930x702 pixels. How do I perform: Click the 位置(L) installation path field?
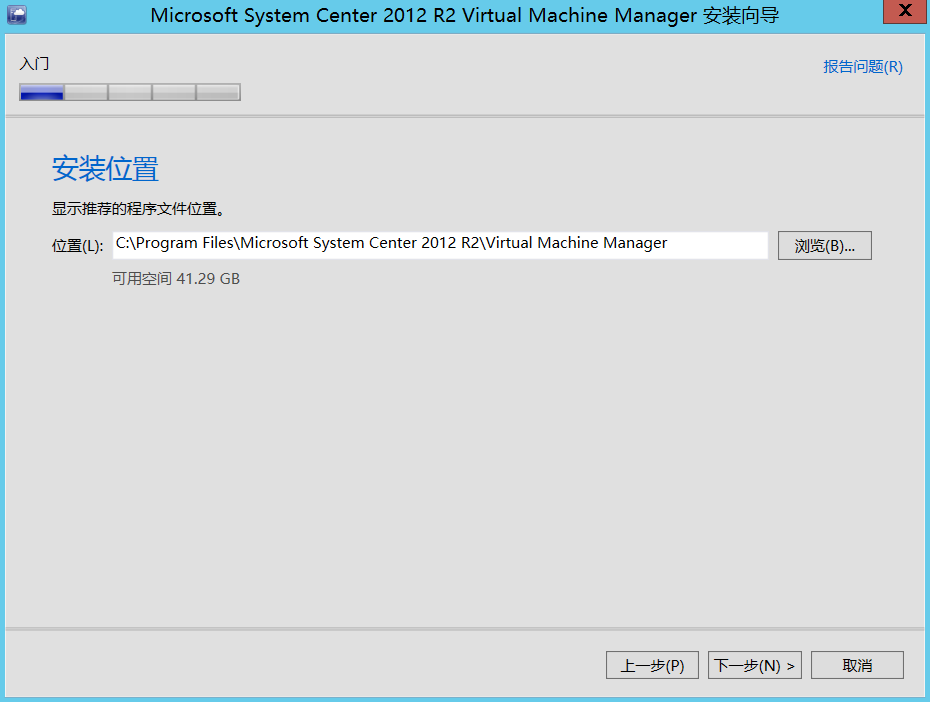pos(440,245)
